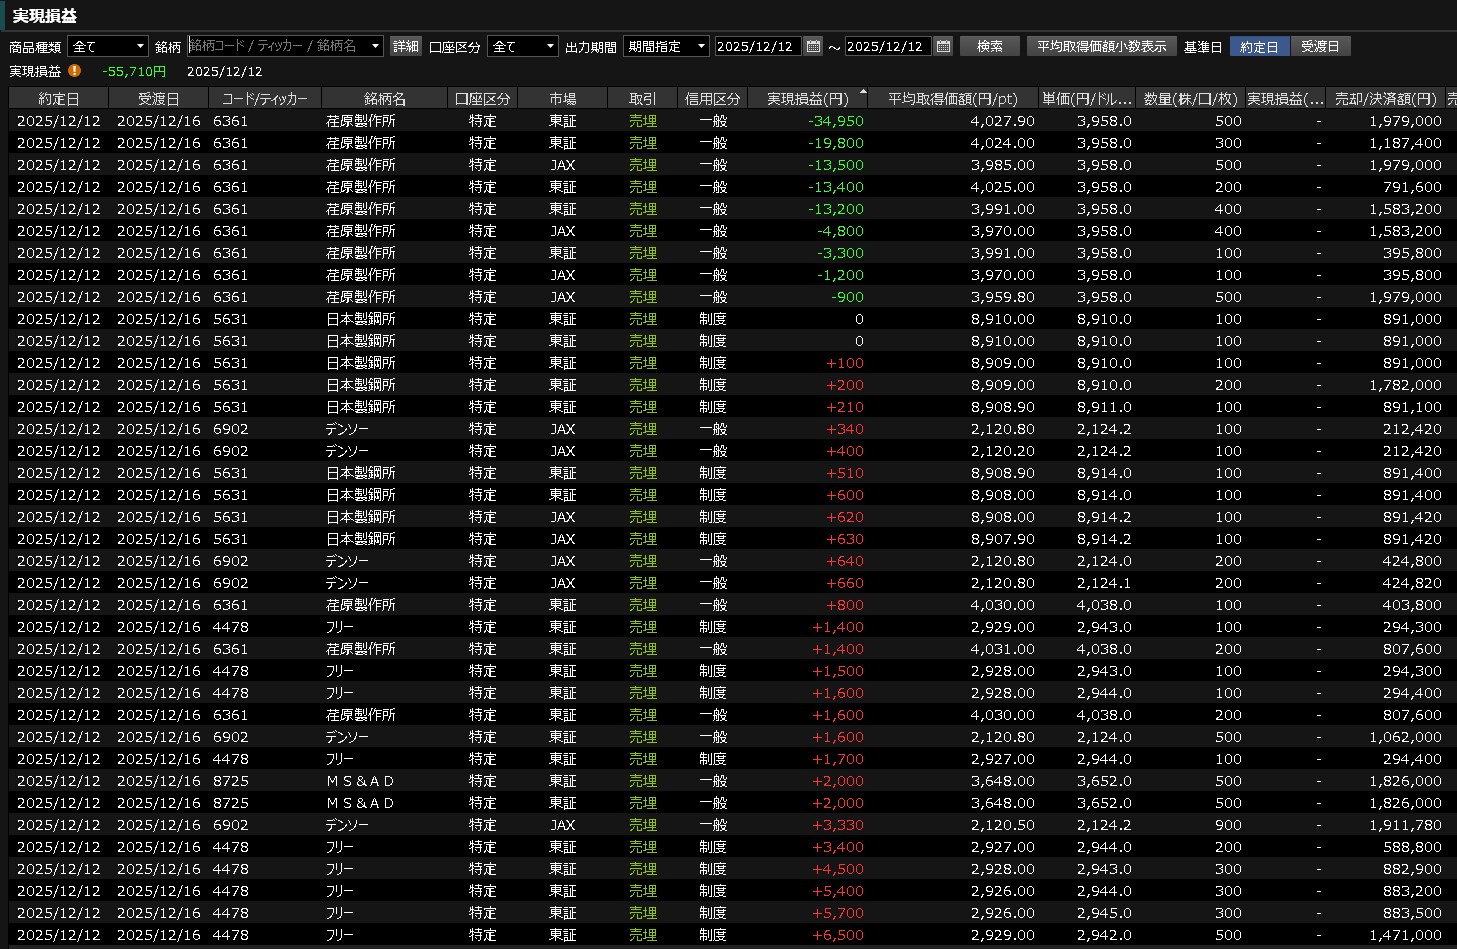Click sort arrow on 実現損益(円) column

click(863, 91)
